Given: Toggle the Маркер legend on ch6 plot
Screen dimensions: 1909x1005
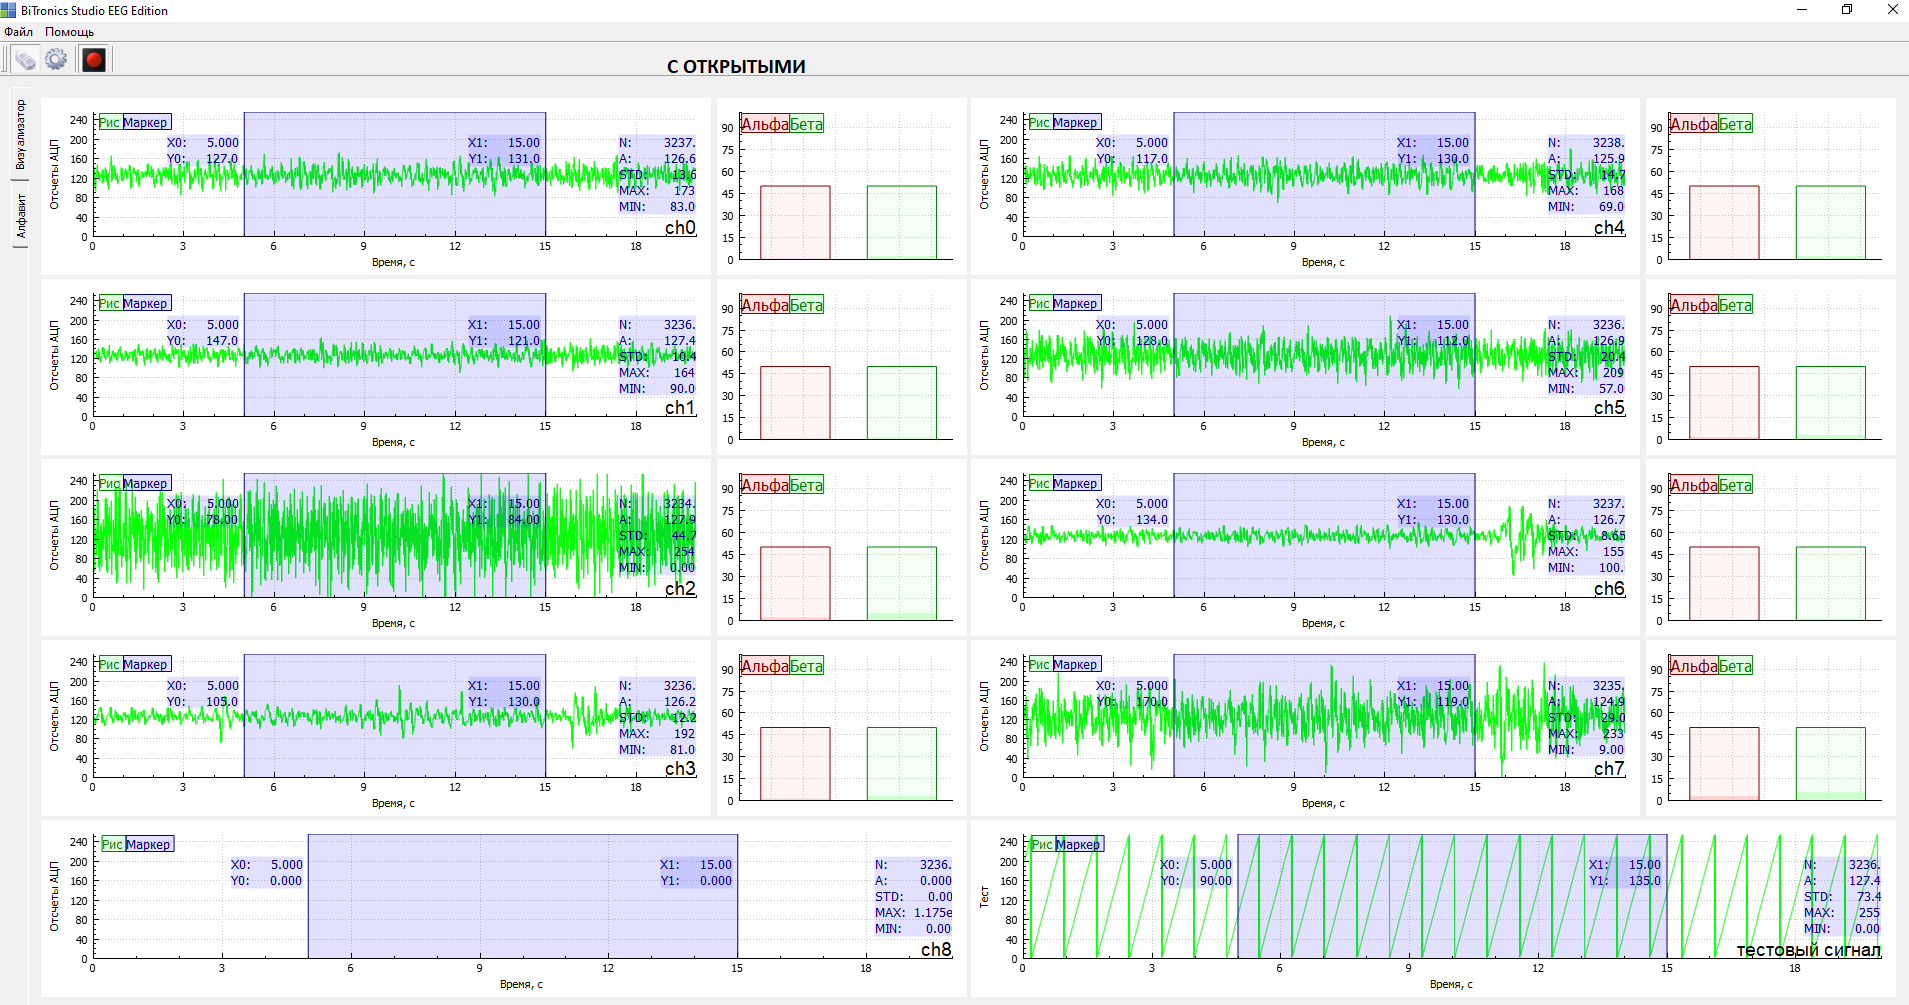Looking at the screenshot, I should point(1075,484).
